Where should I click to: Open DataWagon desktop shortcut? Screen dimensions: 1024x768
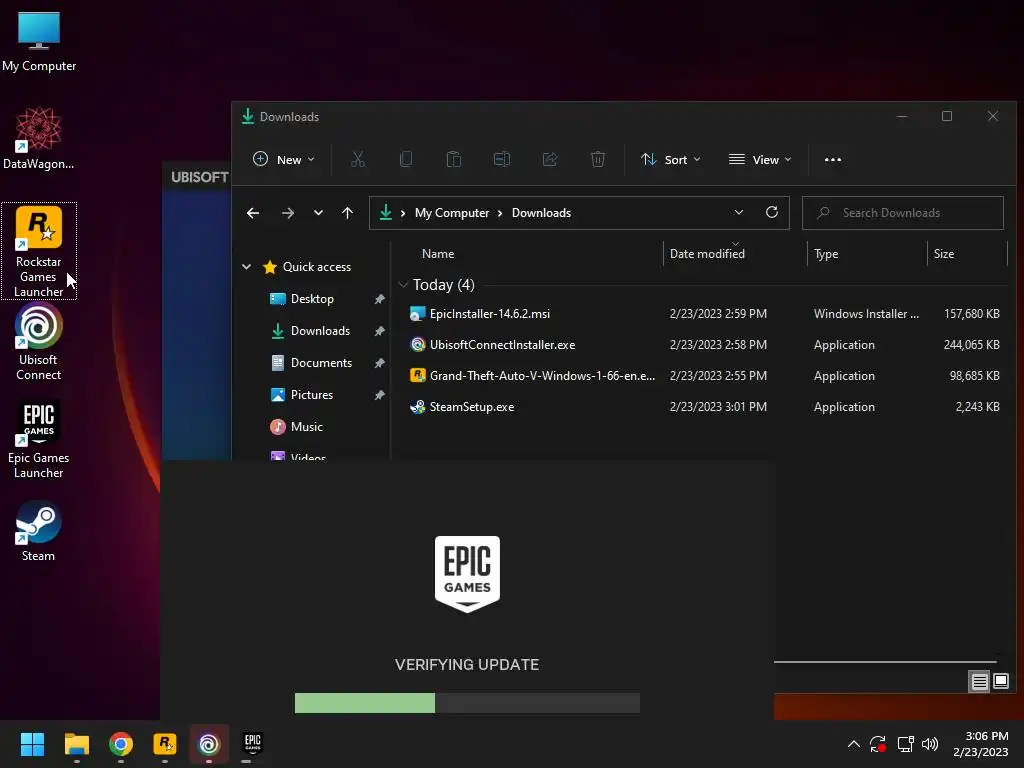pyautogui.click(x=39, y=138)
